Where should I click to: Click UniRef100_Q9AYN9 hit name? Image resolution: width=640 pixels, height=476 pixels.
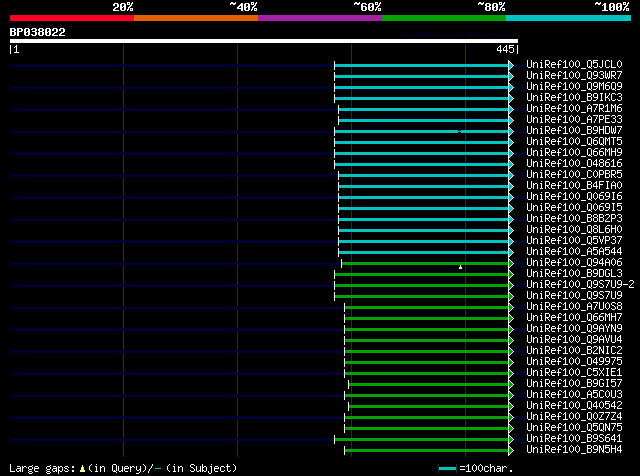pos(574,329)
